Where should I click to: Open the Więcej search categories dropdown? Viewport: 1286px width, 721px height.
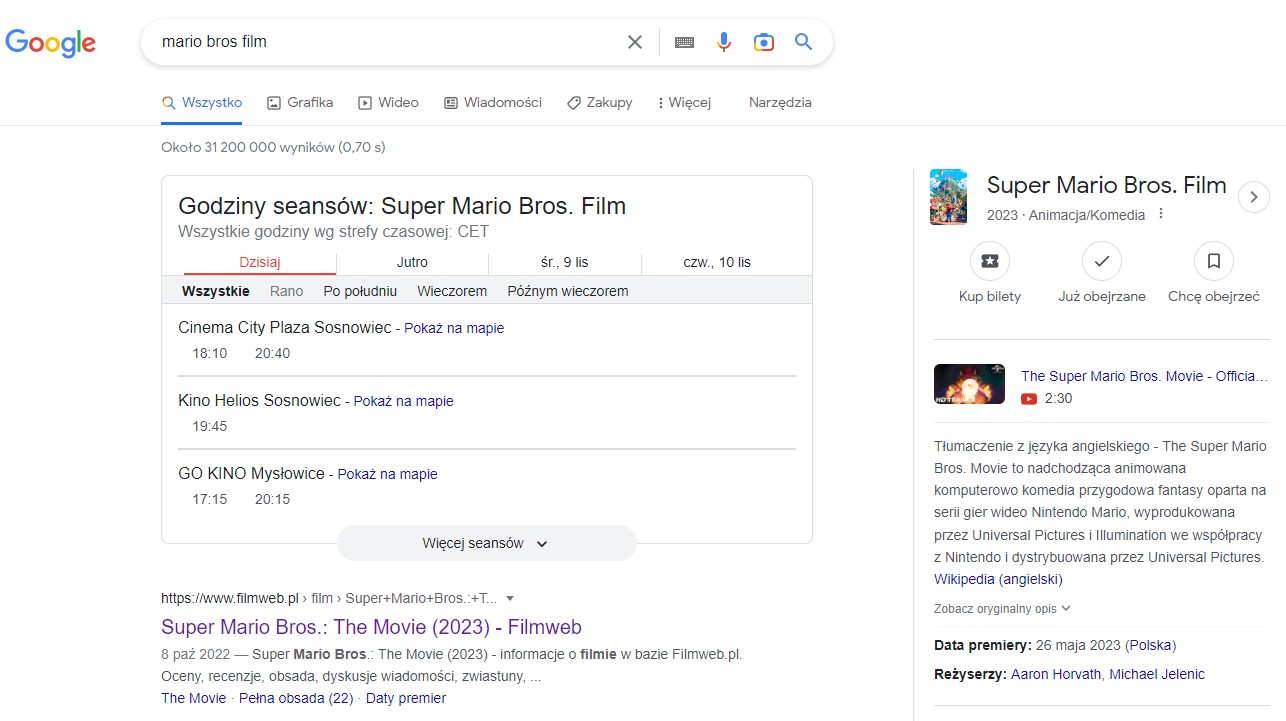[684, 102]
